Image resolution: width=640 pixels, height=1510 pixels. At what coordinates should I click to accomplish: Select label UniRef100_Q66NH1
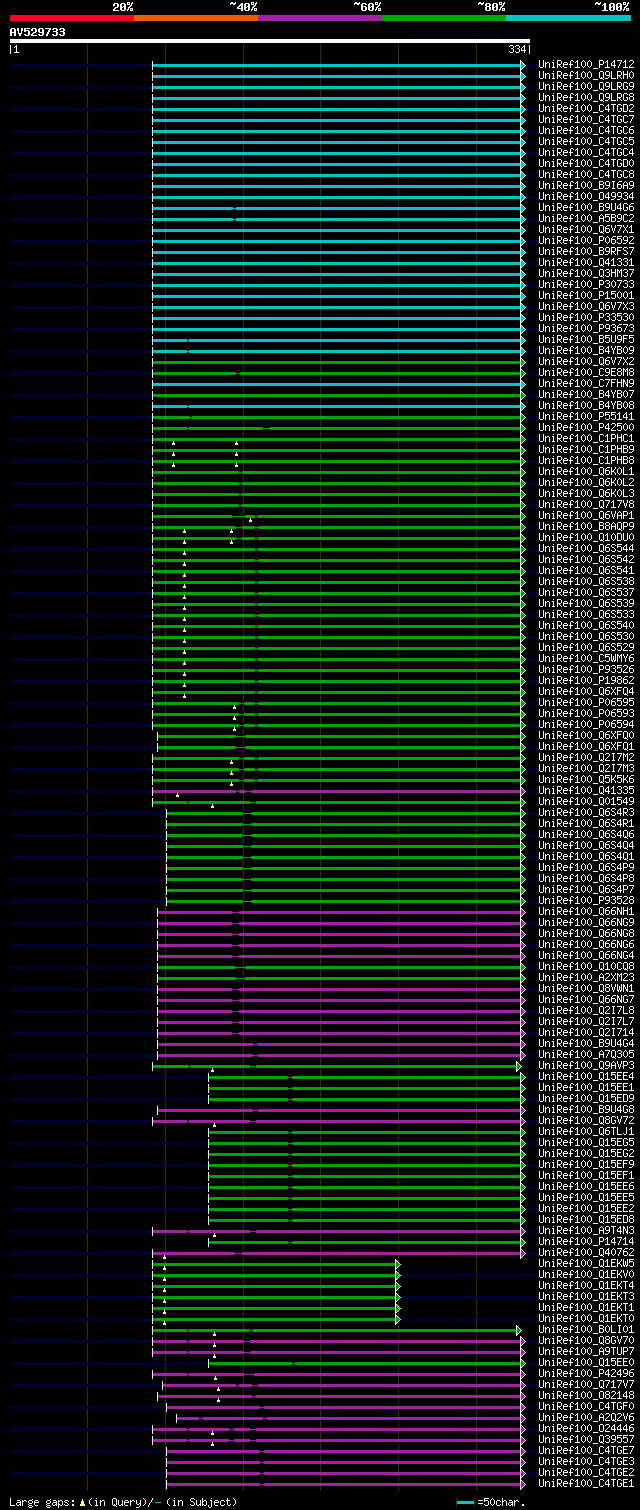click(x=586, y=911)
